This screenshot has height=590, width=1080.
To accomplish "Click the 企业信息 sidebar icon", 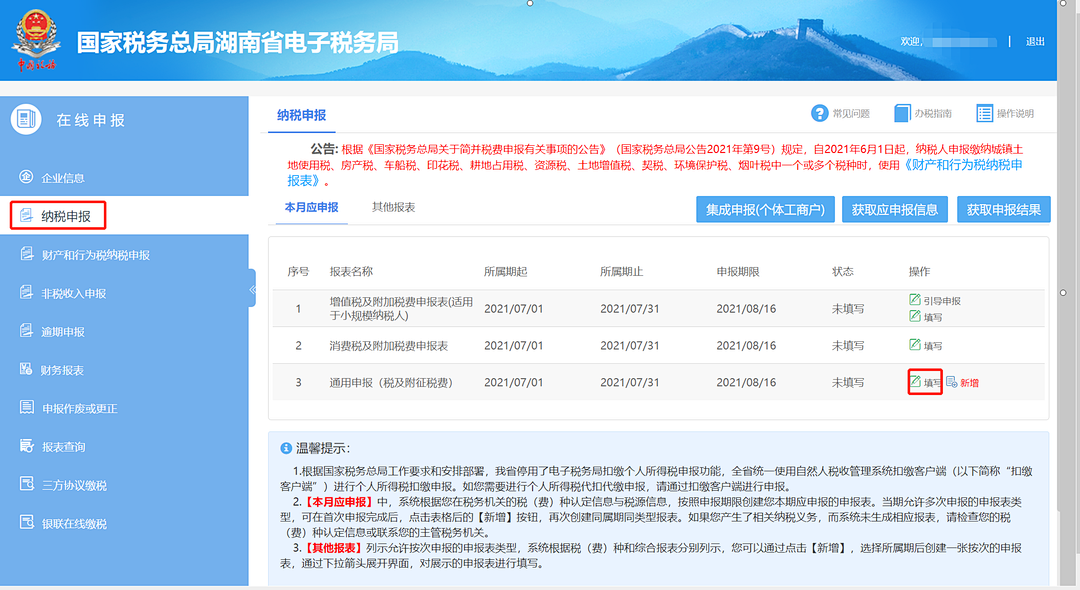I will coord(26,177).
